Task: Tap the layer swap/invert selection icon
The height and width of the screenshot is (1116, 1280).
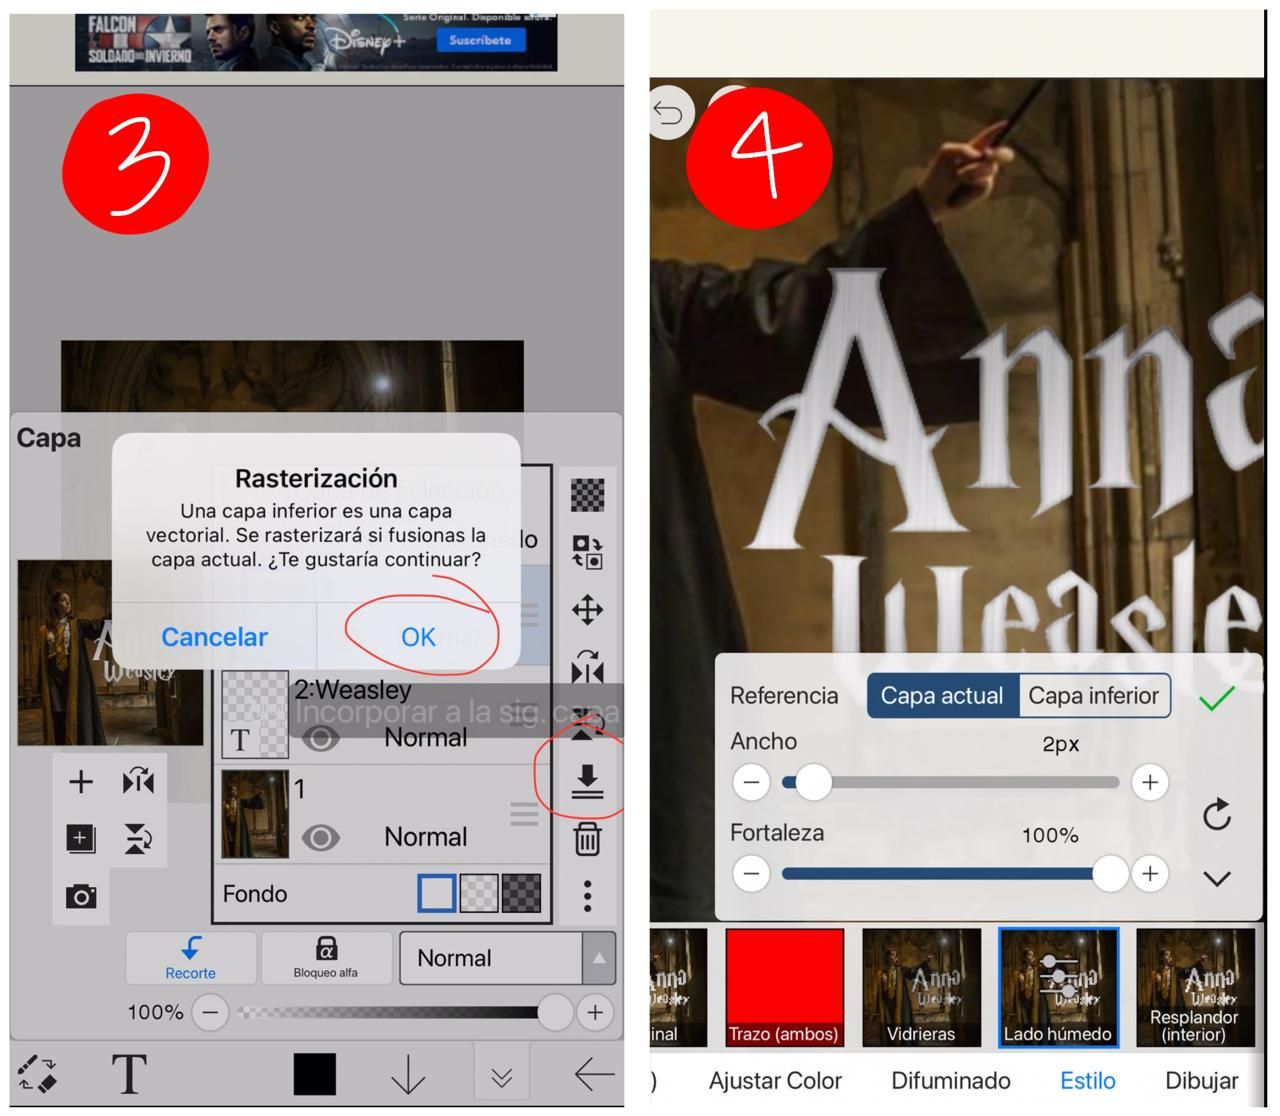Action: [587, 552]
